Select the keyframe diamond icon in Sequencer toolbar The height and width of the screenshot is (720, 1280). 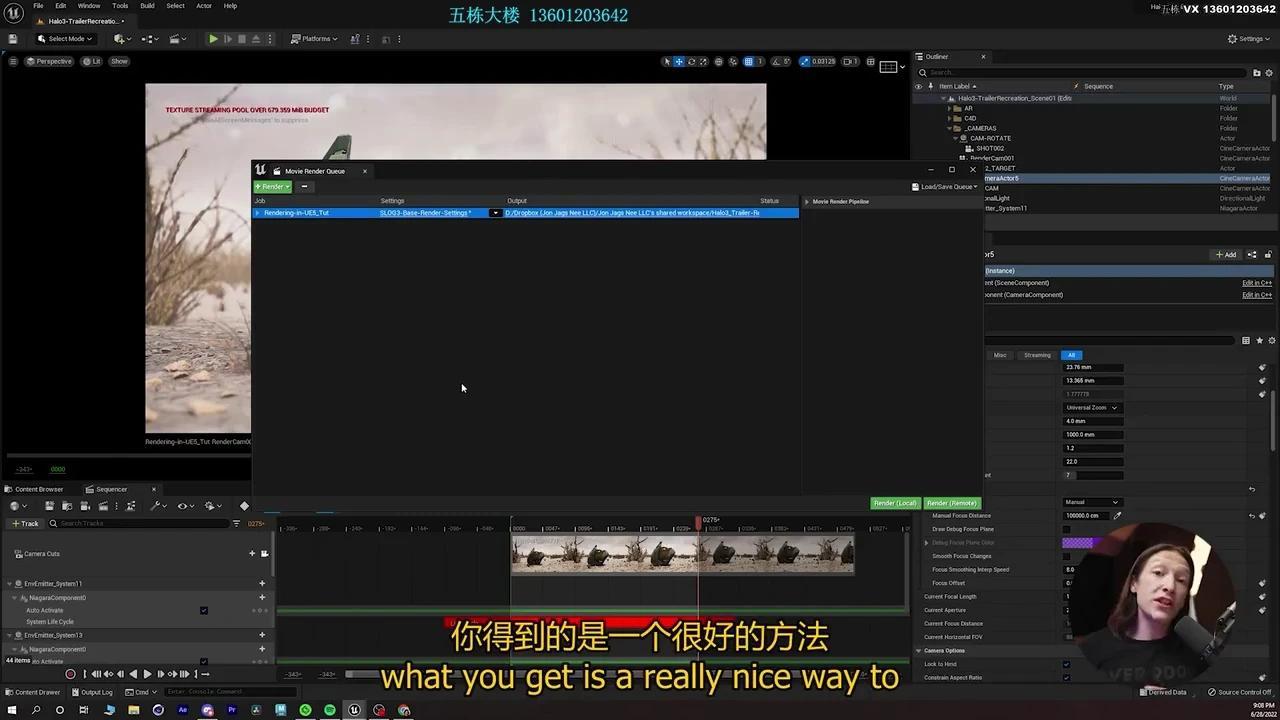click(244, 505)
